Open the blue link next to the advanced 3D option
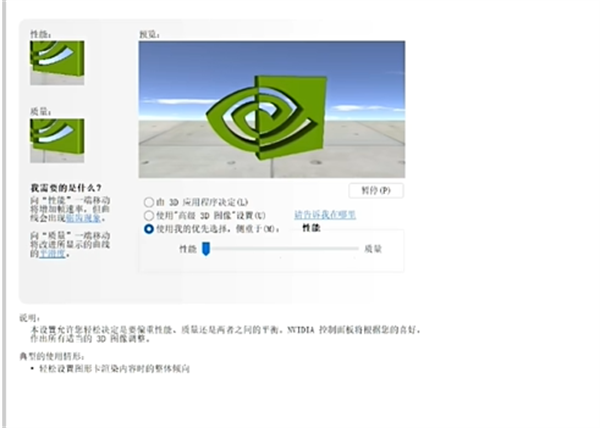The image size is (600, 428). pos(325,215)
